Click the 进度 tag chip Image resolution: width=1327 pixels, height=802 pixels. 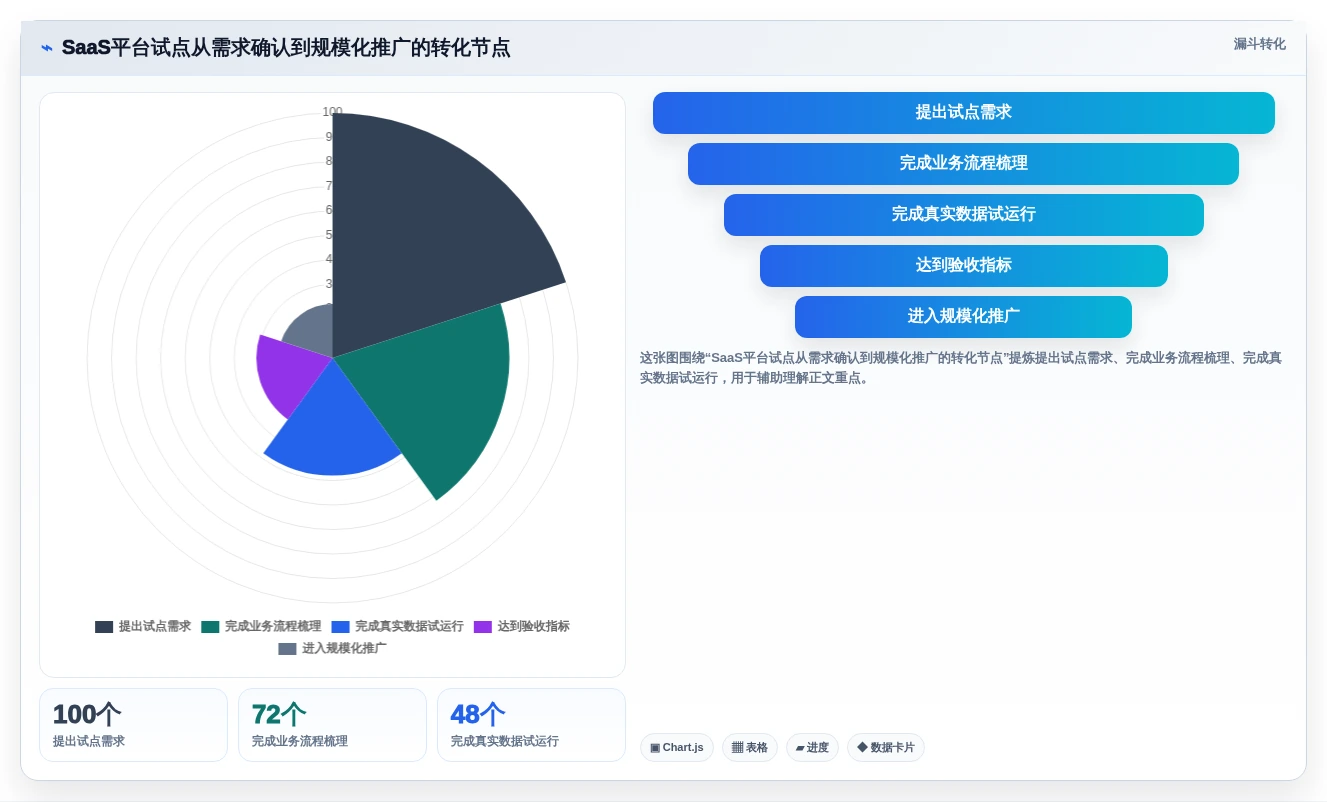coord(812,748)
